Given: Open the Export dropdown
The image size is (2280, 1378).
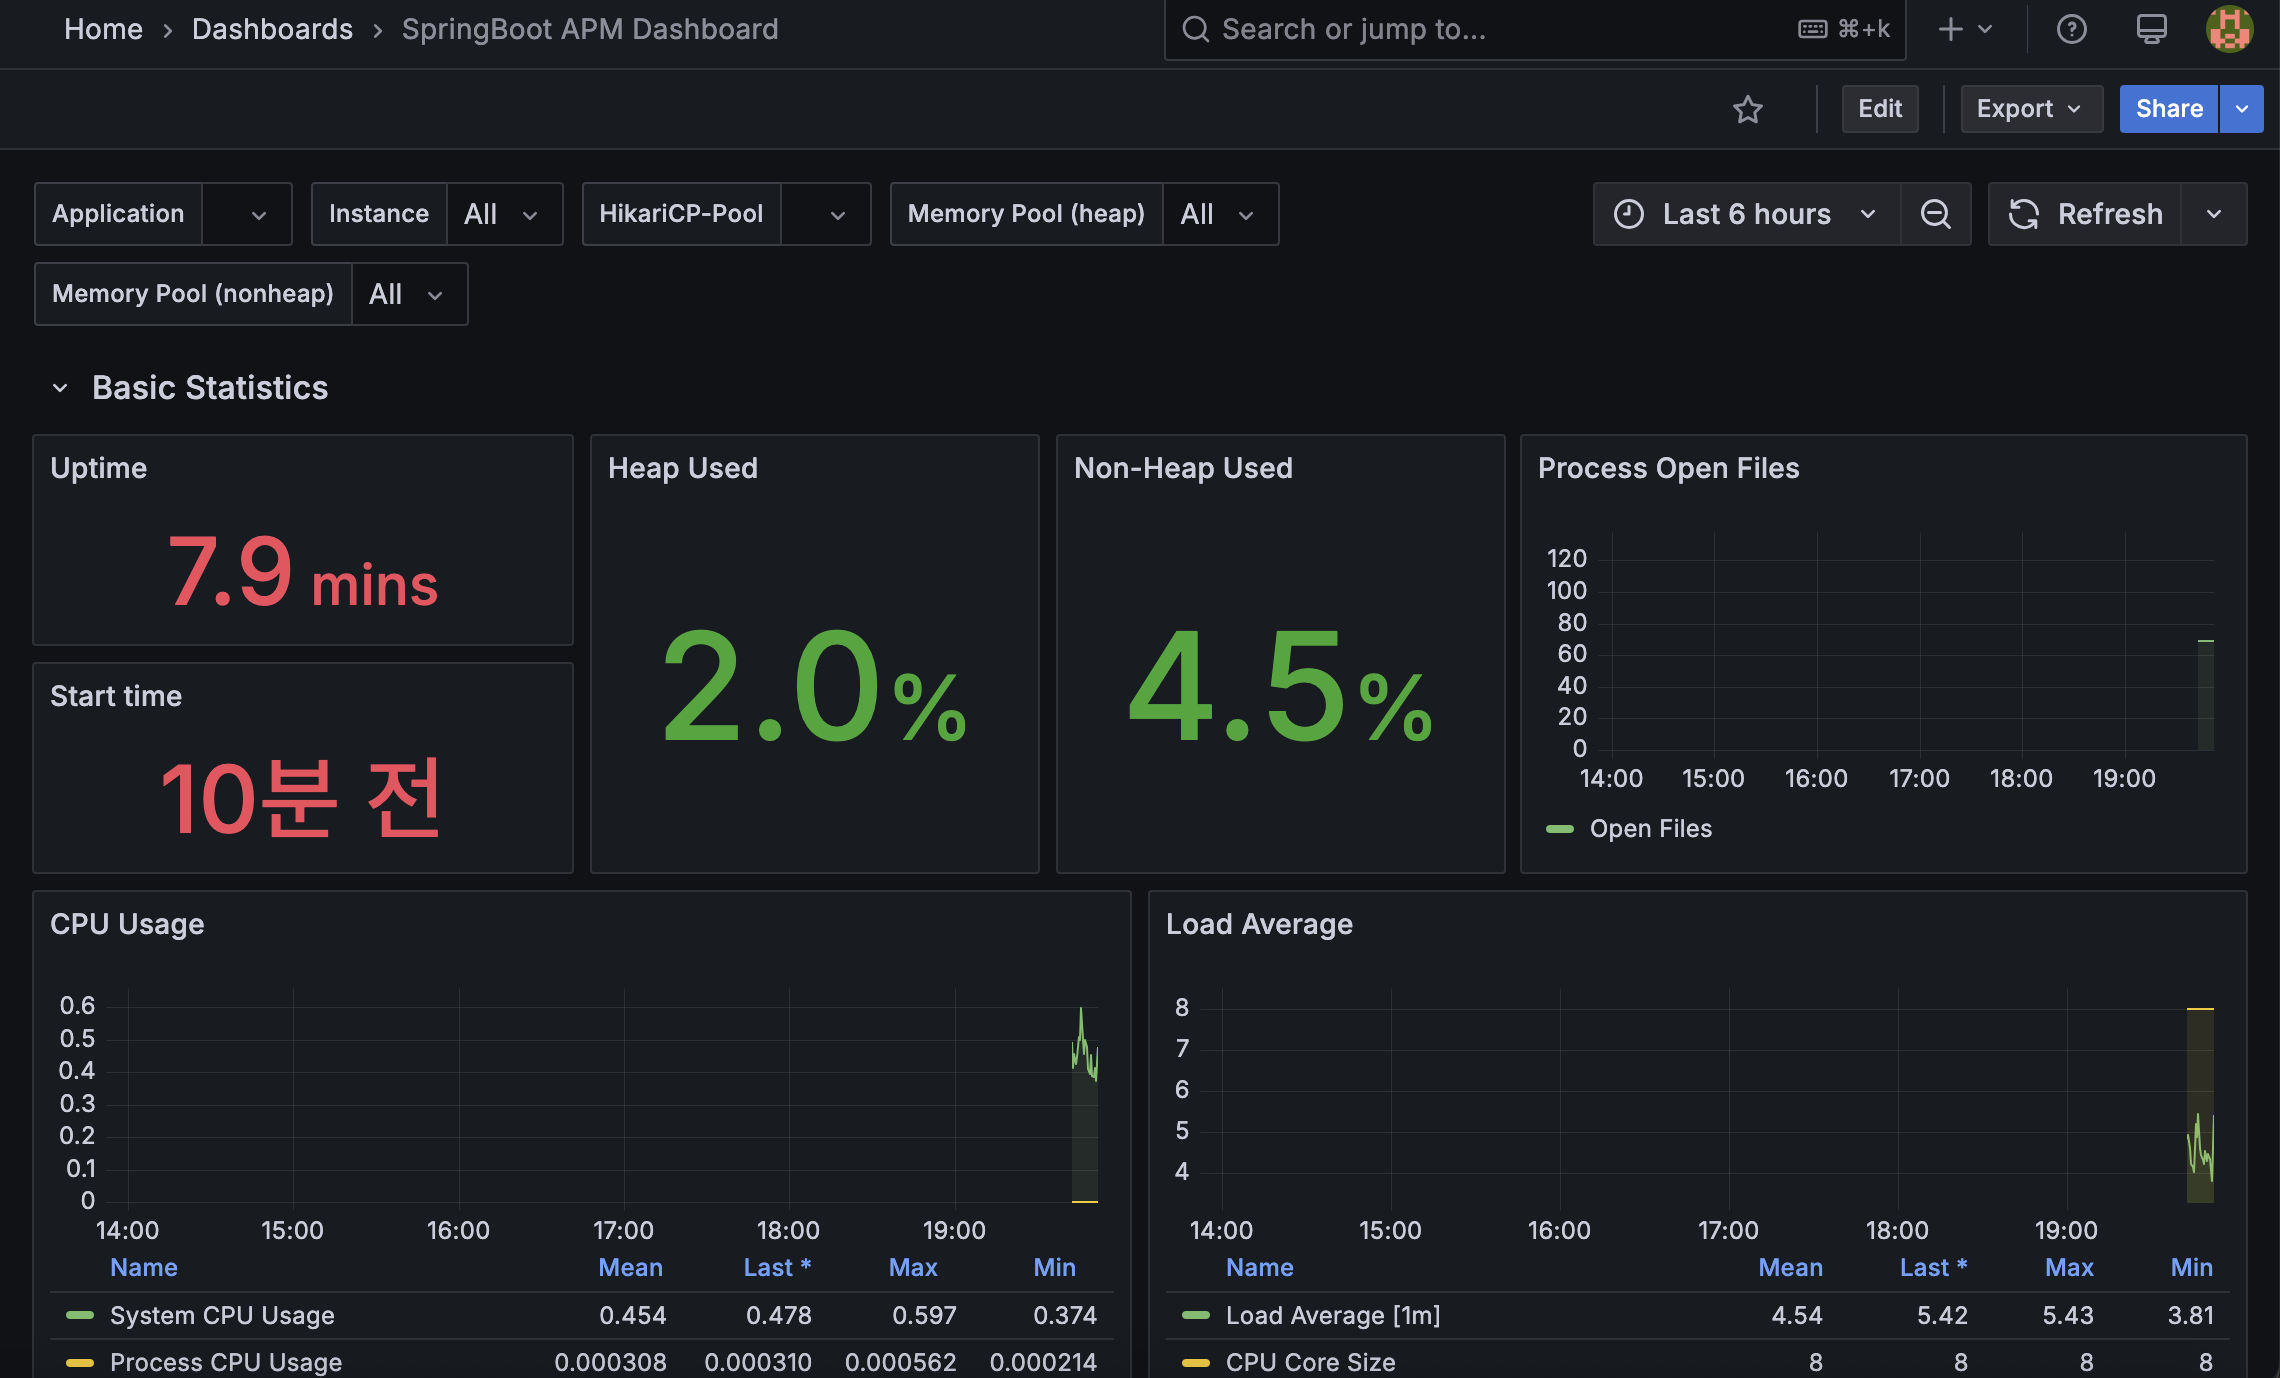Looking at the screenshot, I should coord(2031,109).
